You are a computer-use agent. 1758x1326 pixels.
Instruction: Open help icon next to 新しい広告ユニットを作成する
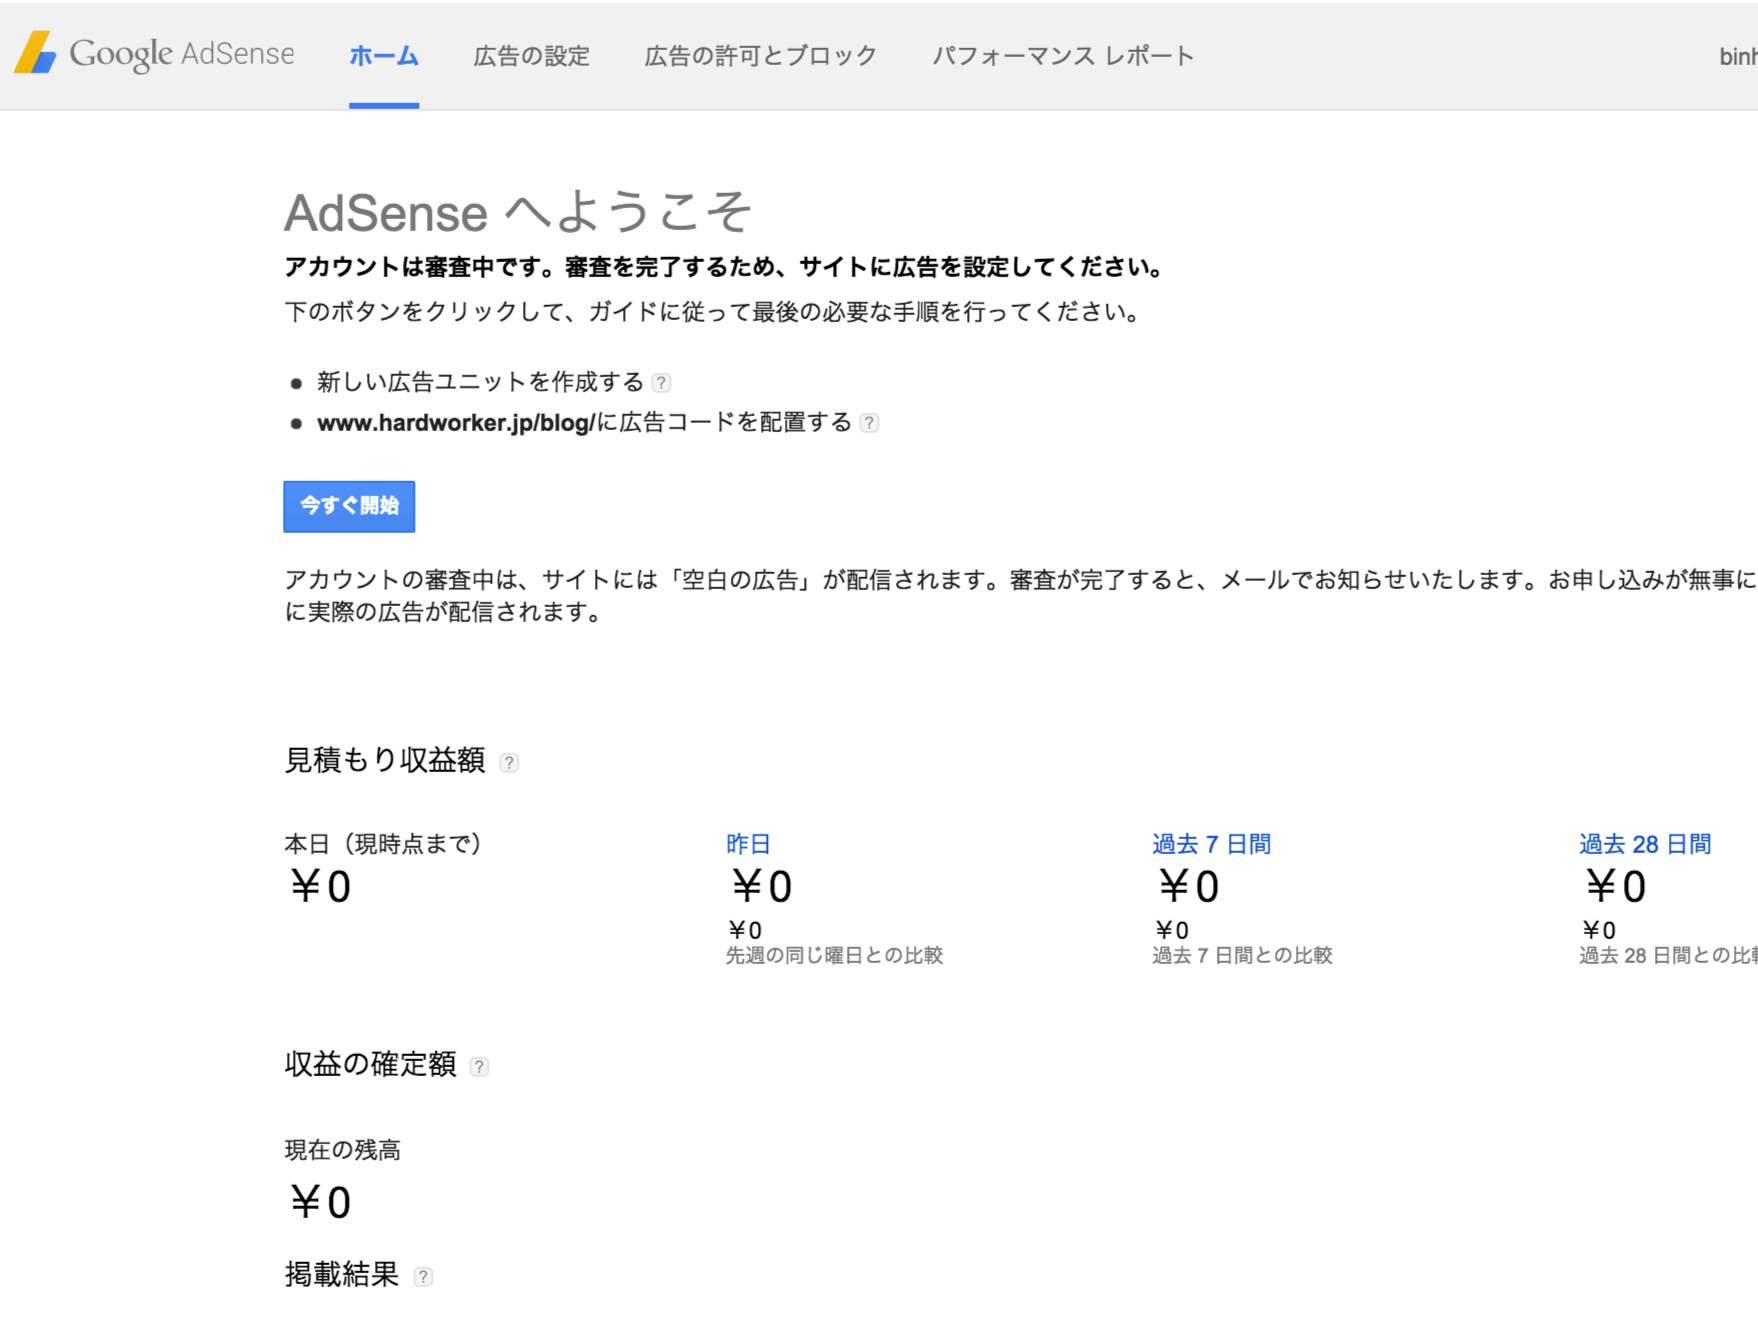(x=661, y=383)
